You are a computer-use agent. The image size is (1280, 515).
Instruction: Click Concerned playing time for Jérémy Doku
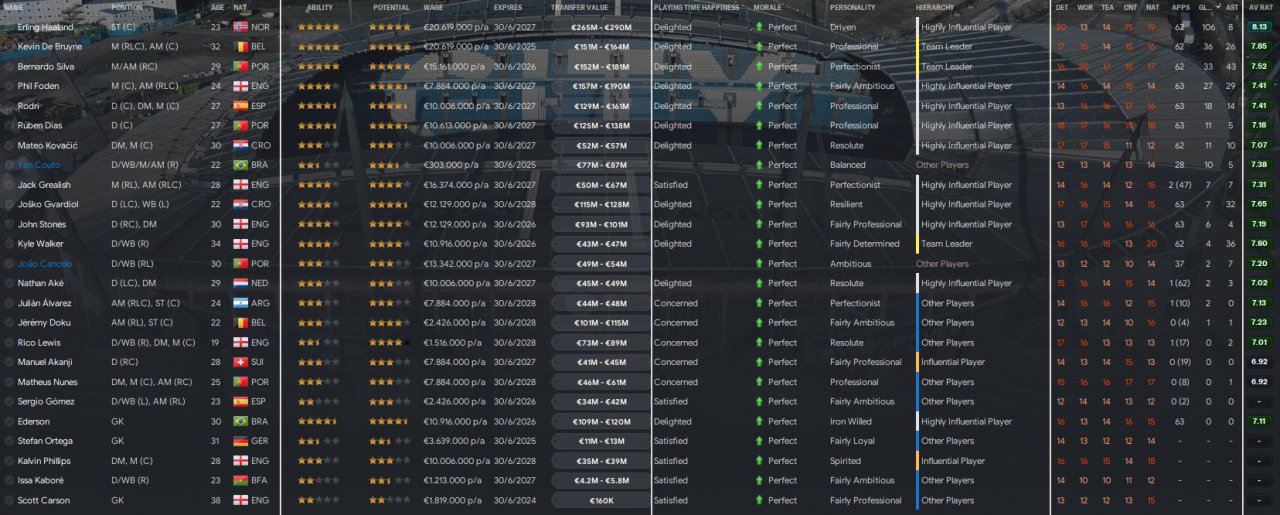(676, 323)
